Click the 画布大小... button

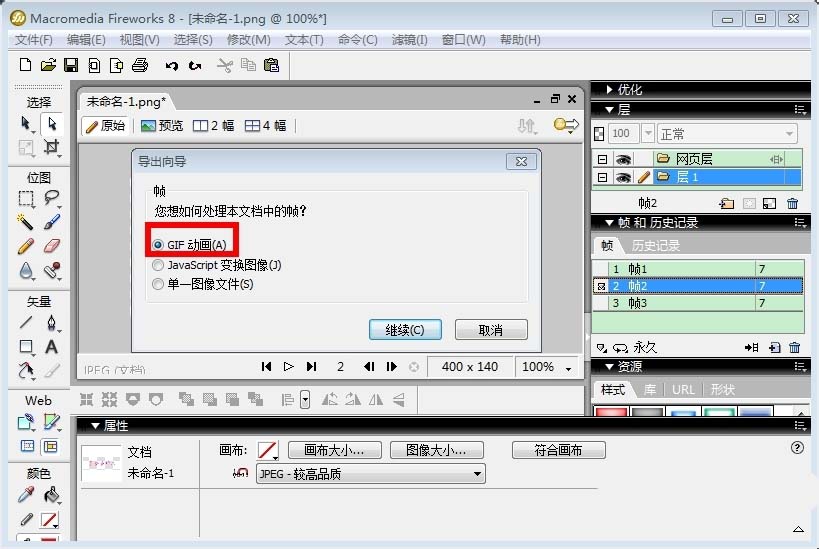tap(334, 450)
